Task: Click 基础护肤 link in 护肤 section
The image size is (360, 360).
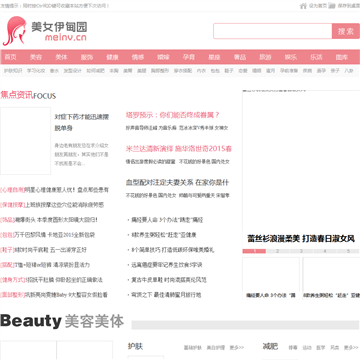Action: point(193,348)
